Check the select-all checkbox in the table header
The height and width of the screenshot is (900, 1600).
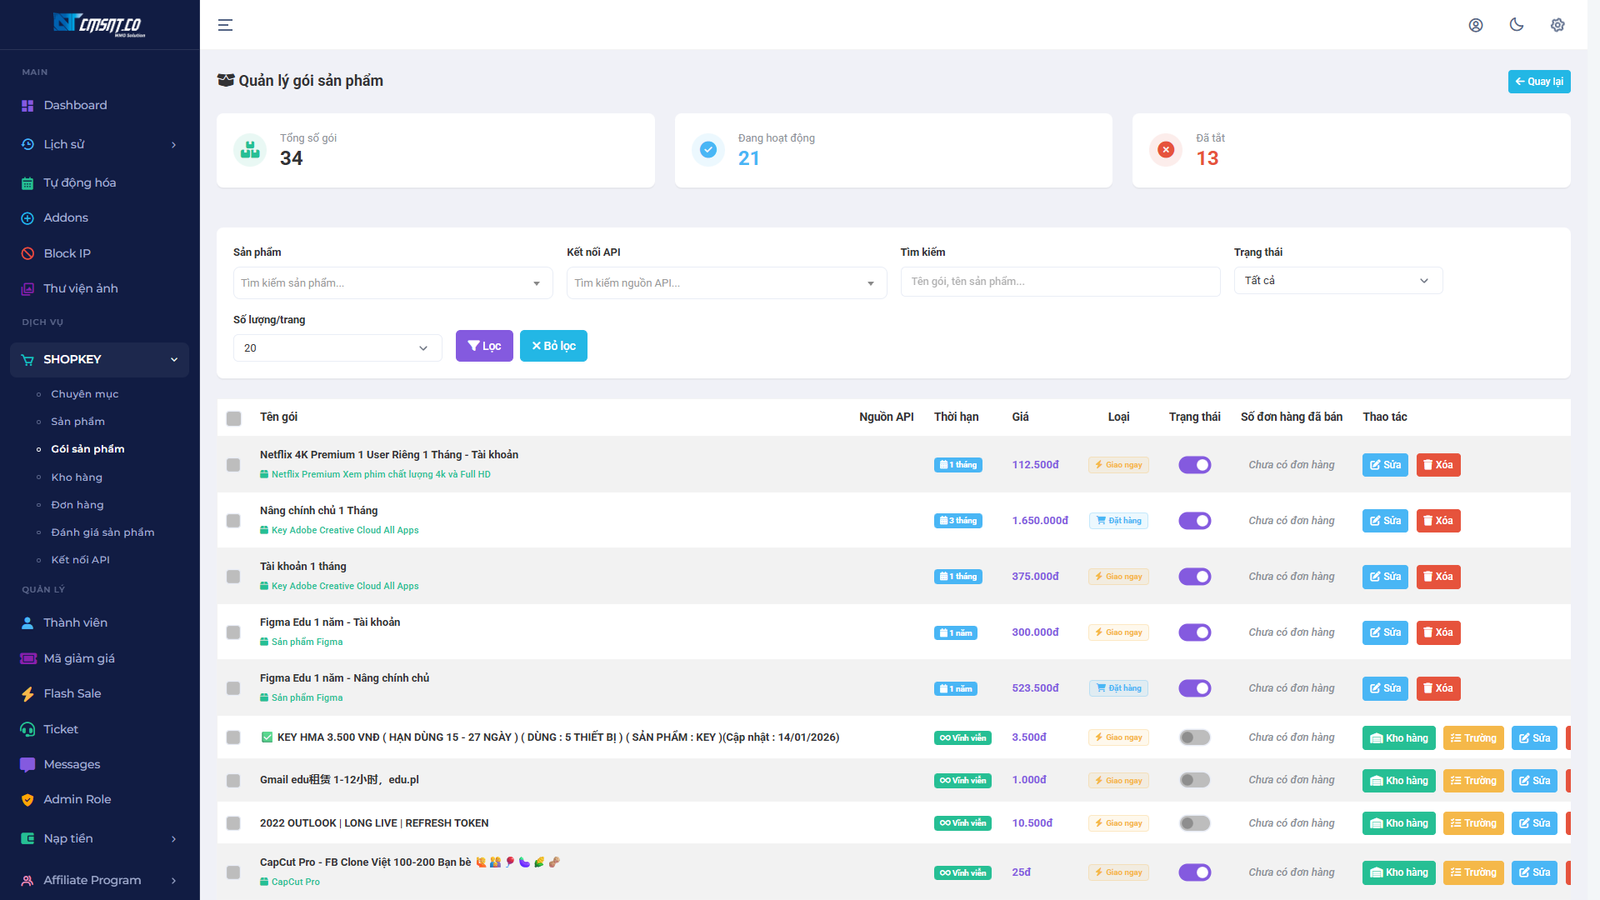click(x=233, y=417)
